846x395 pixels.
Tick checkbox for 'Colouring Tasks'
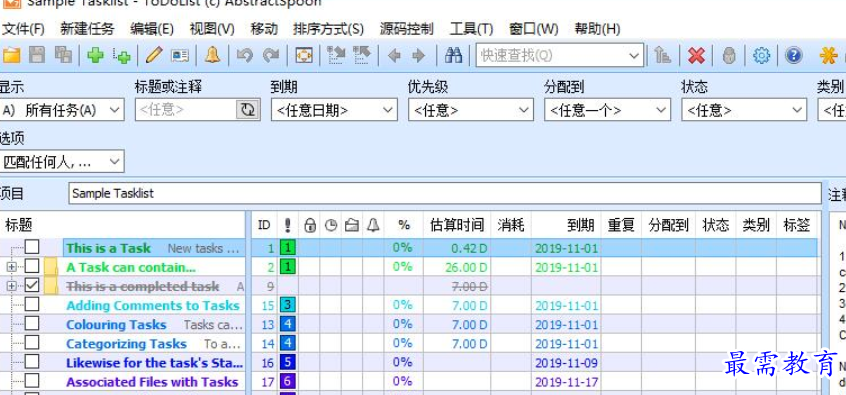coord(32,324)
